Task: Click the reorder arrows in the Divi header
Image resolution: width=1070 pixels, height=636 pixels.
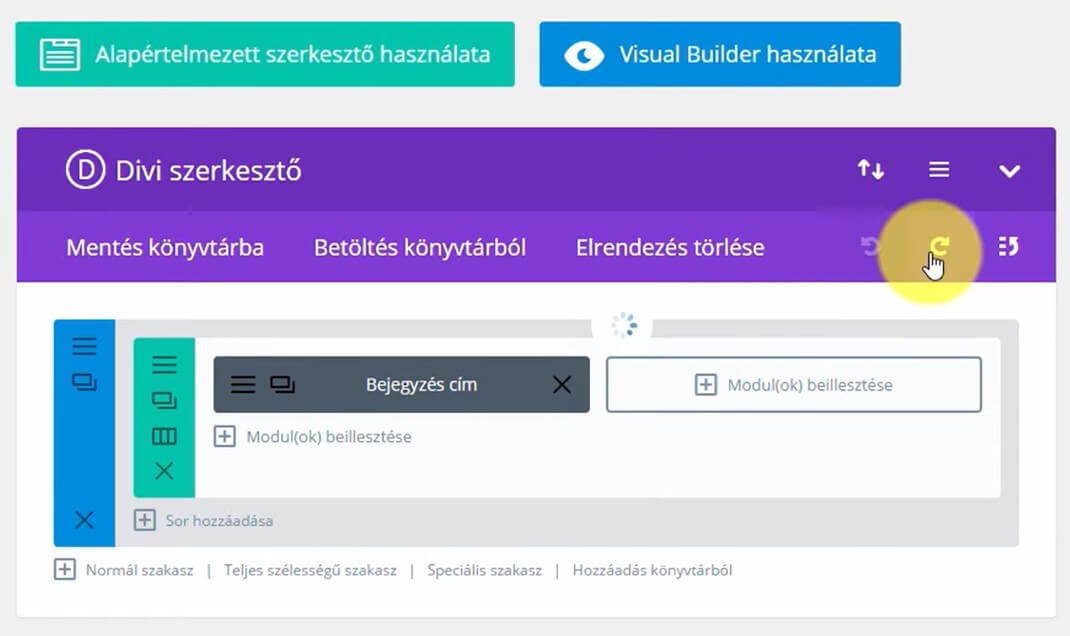Action: [870, 170]
